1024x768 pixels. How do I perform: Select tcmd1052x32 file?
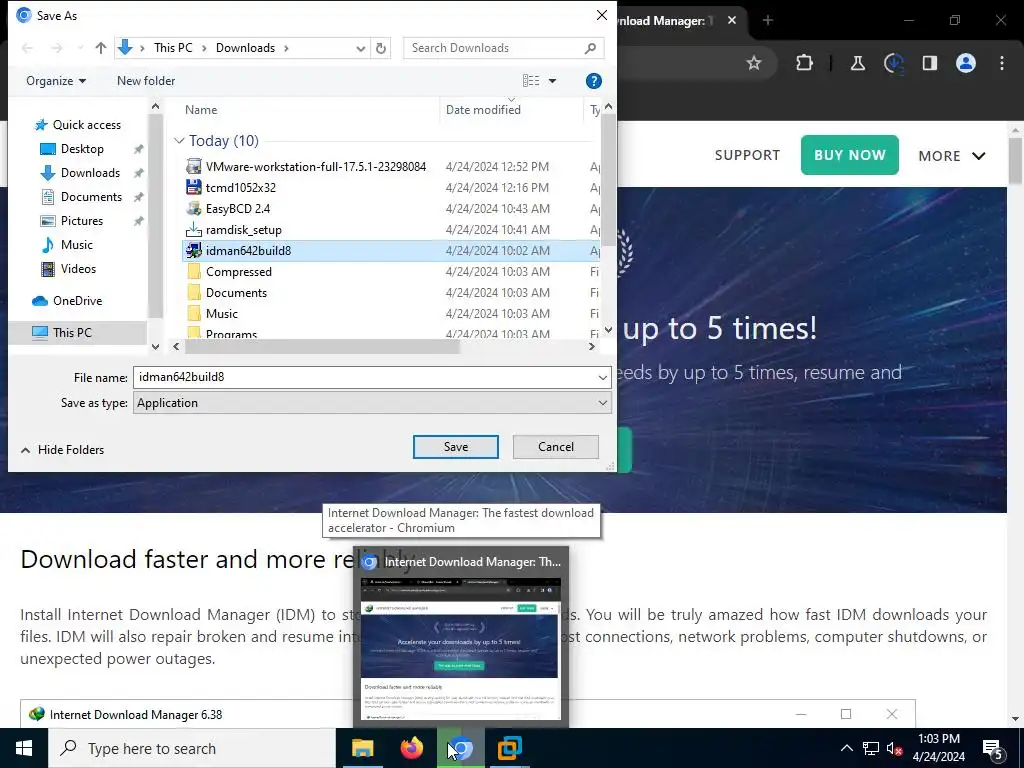pos(240,187)
